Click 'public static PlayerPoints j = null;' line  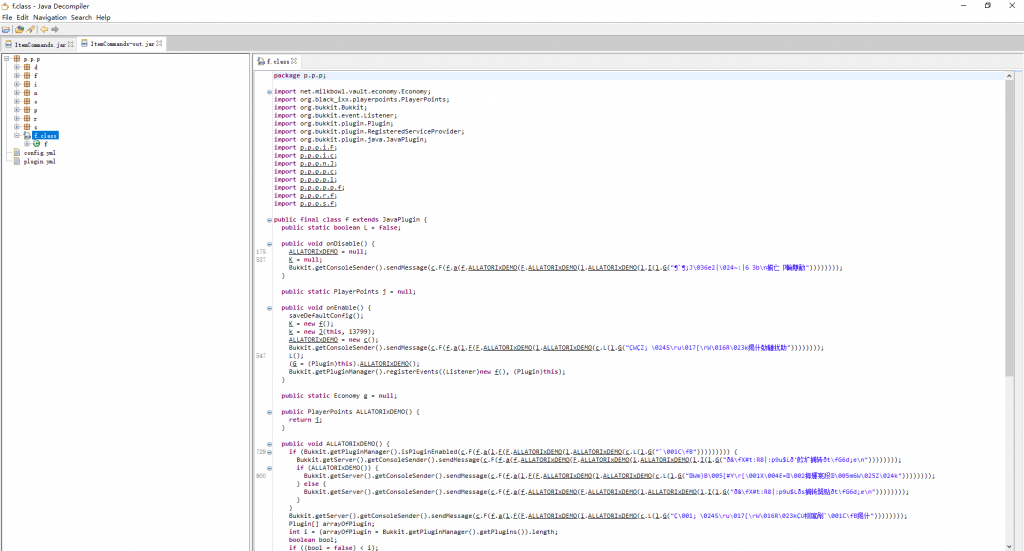[349, 292]
